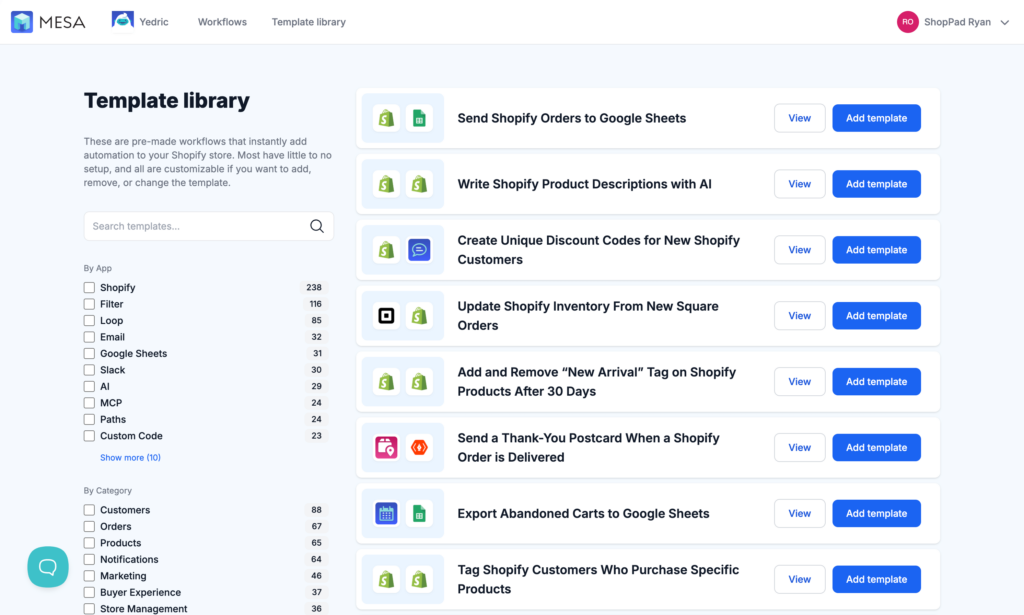Select the Template library nav item
Screen dimensions: 1024x615
coord(308,21)
